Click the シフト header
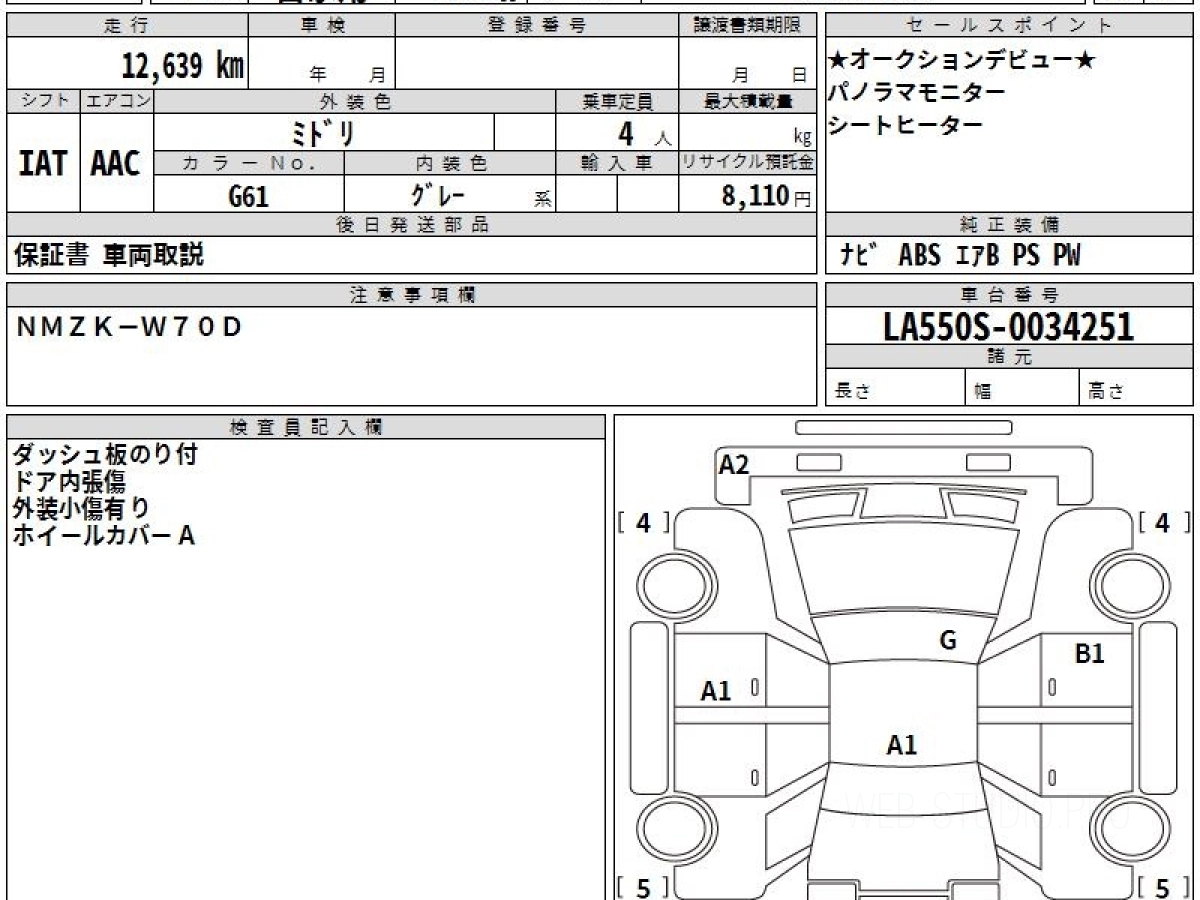The height and width of the screenshot is (900, 1200). pos(43,101)
